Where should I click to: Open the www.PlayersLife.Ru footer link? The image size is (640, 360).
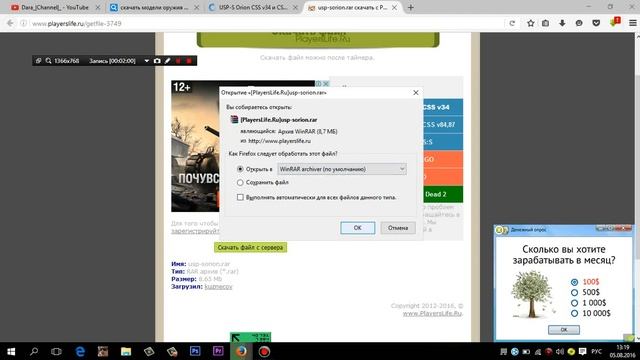tap(432, 313)
